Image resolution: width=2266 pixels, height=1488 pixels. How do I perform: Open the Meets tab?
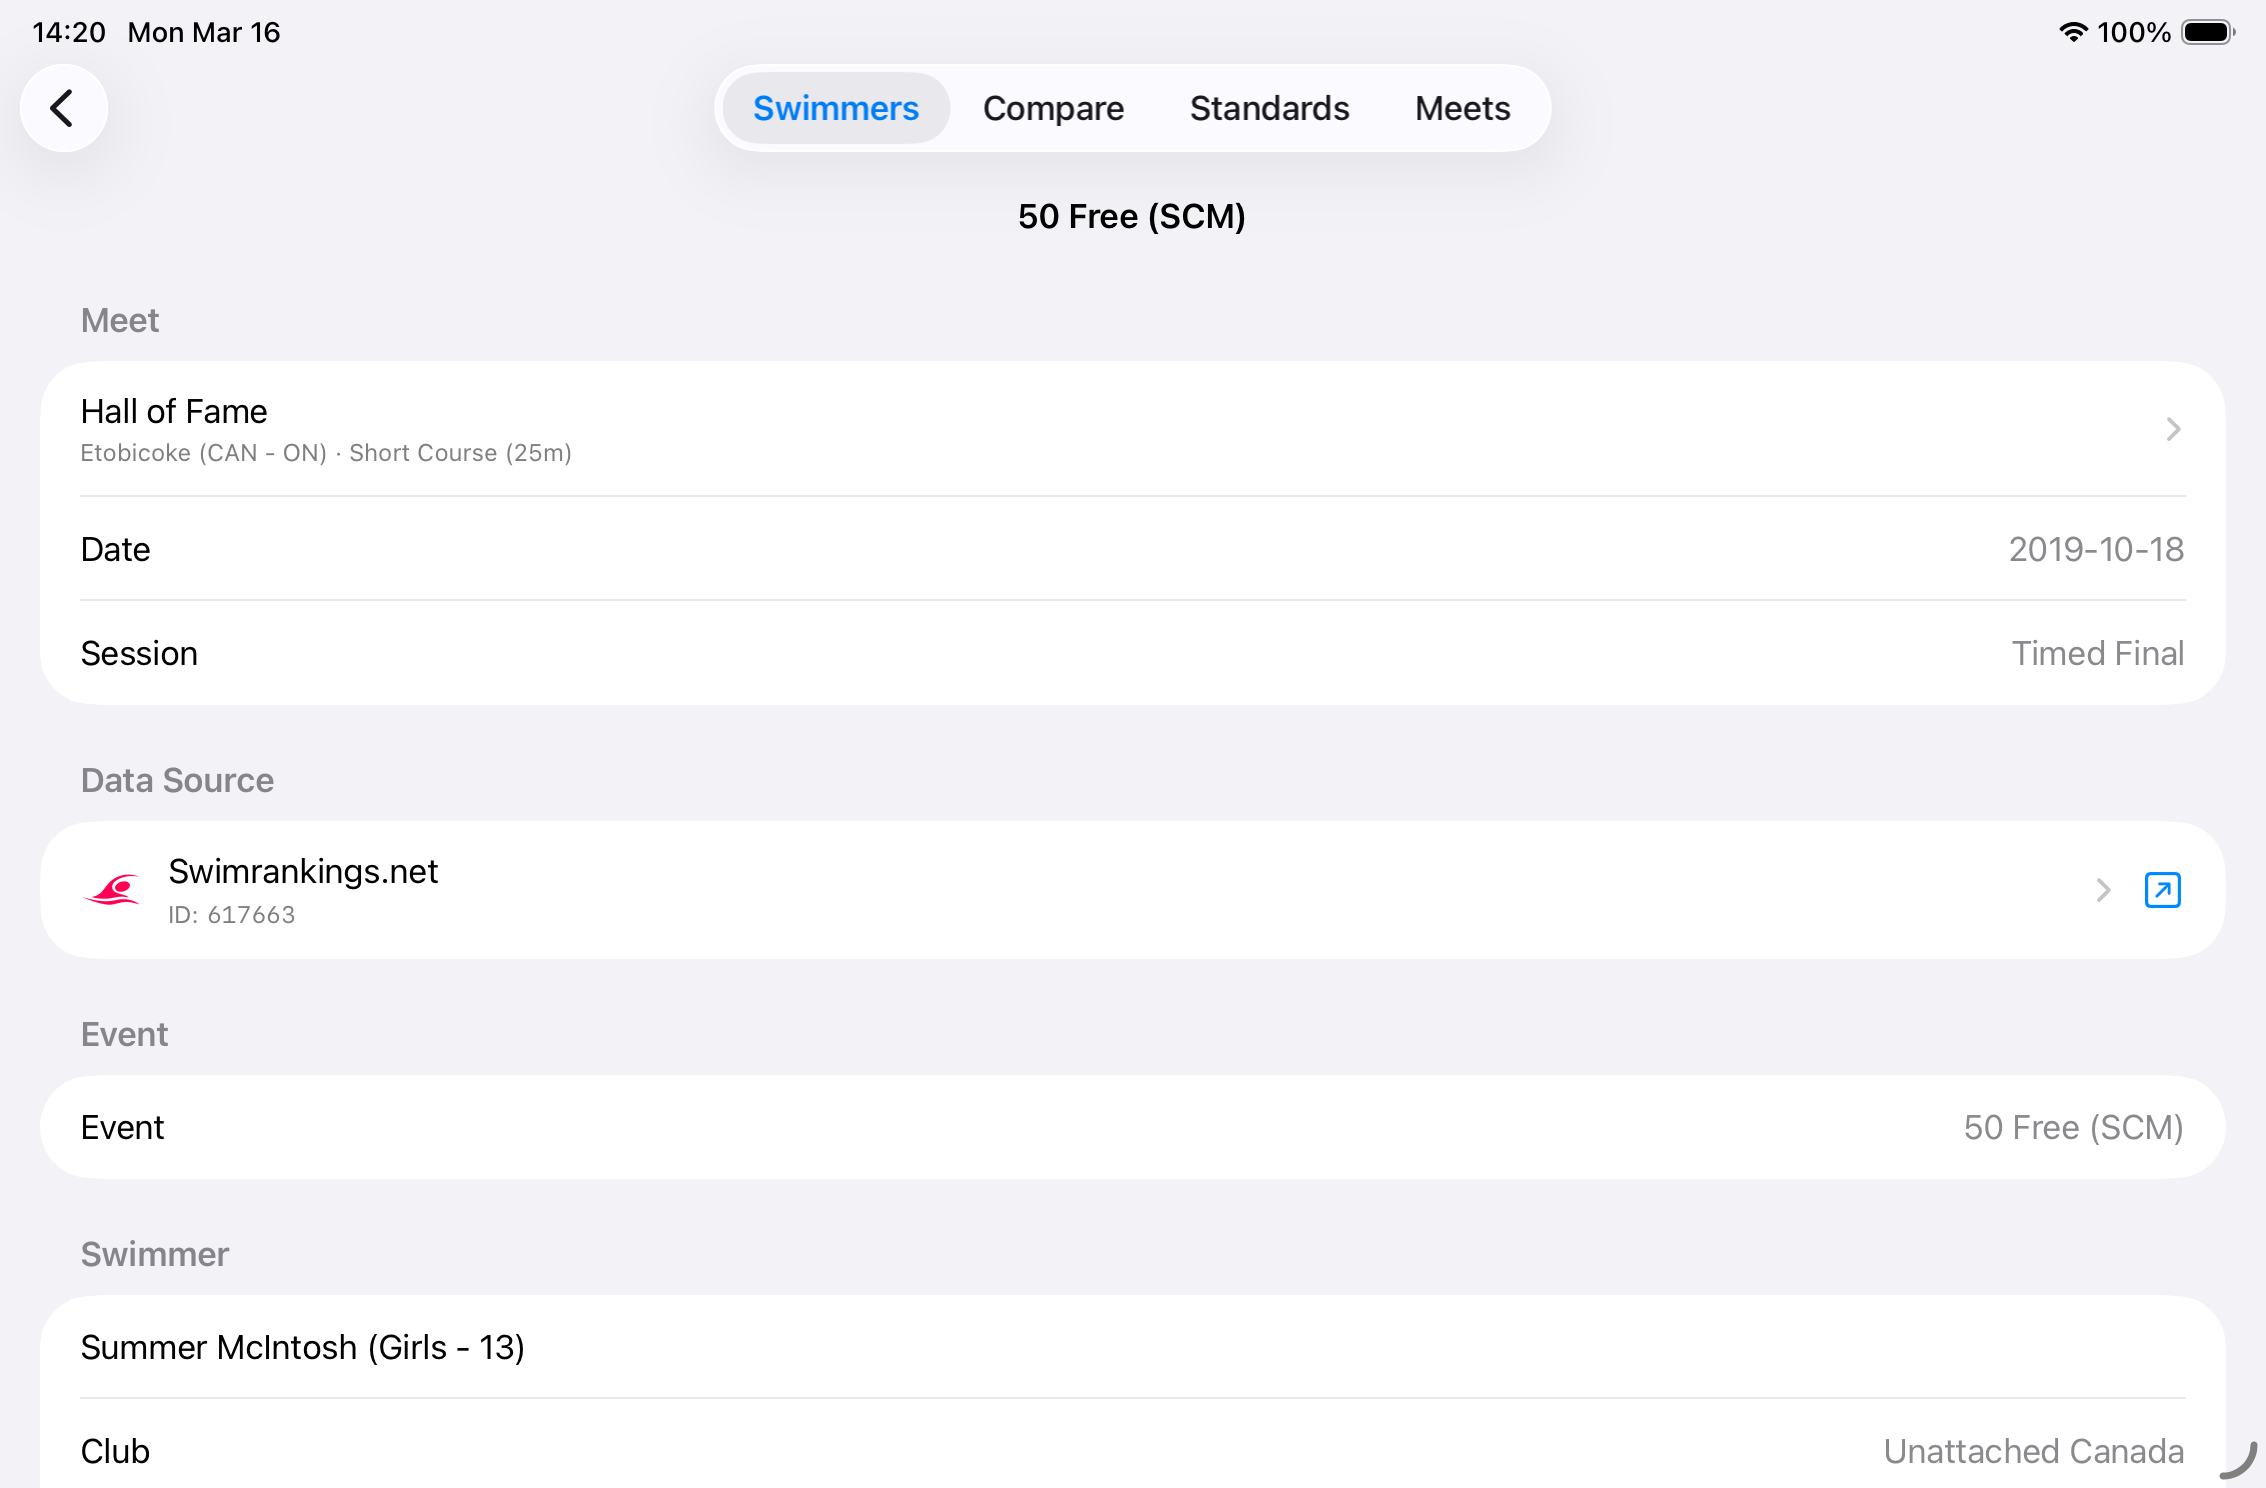click(x=1462, y=108)
